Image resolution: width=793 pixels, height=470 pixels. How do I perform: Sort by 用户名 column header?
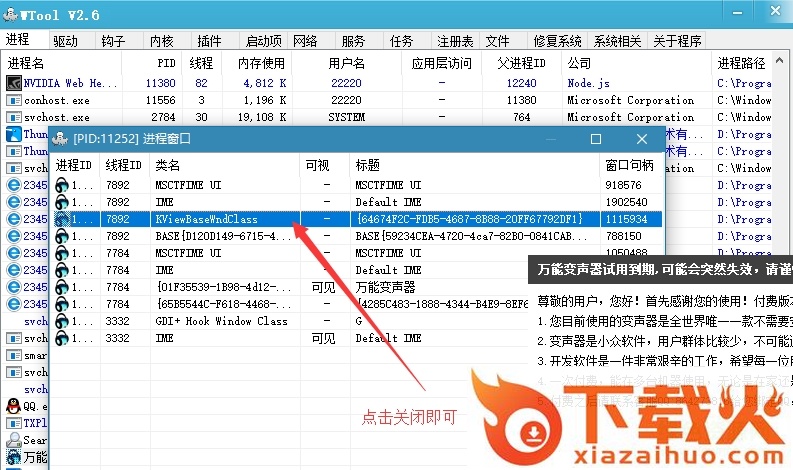[x=346, y=63]
